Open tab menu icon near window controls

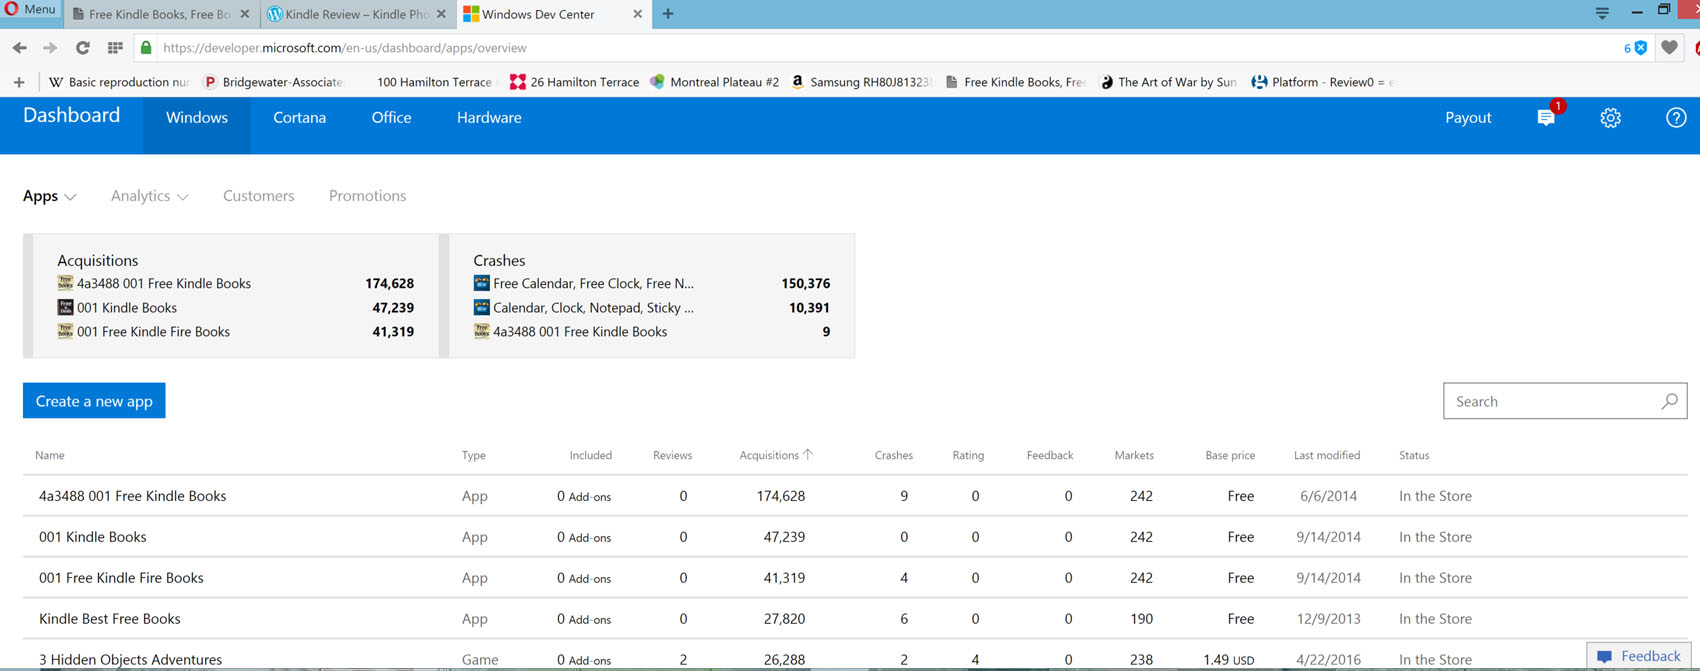tap(1602, 13)
